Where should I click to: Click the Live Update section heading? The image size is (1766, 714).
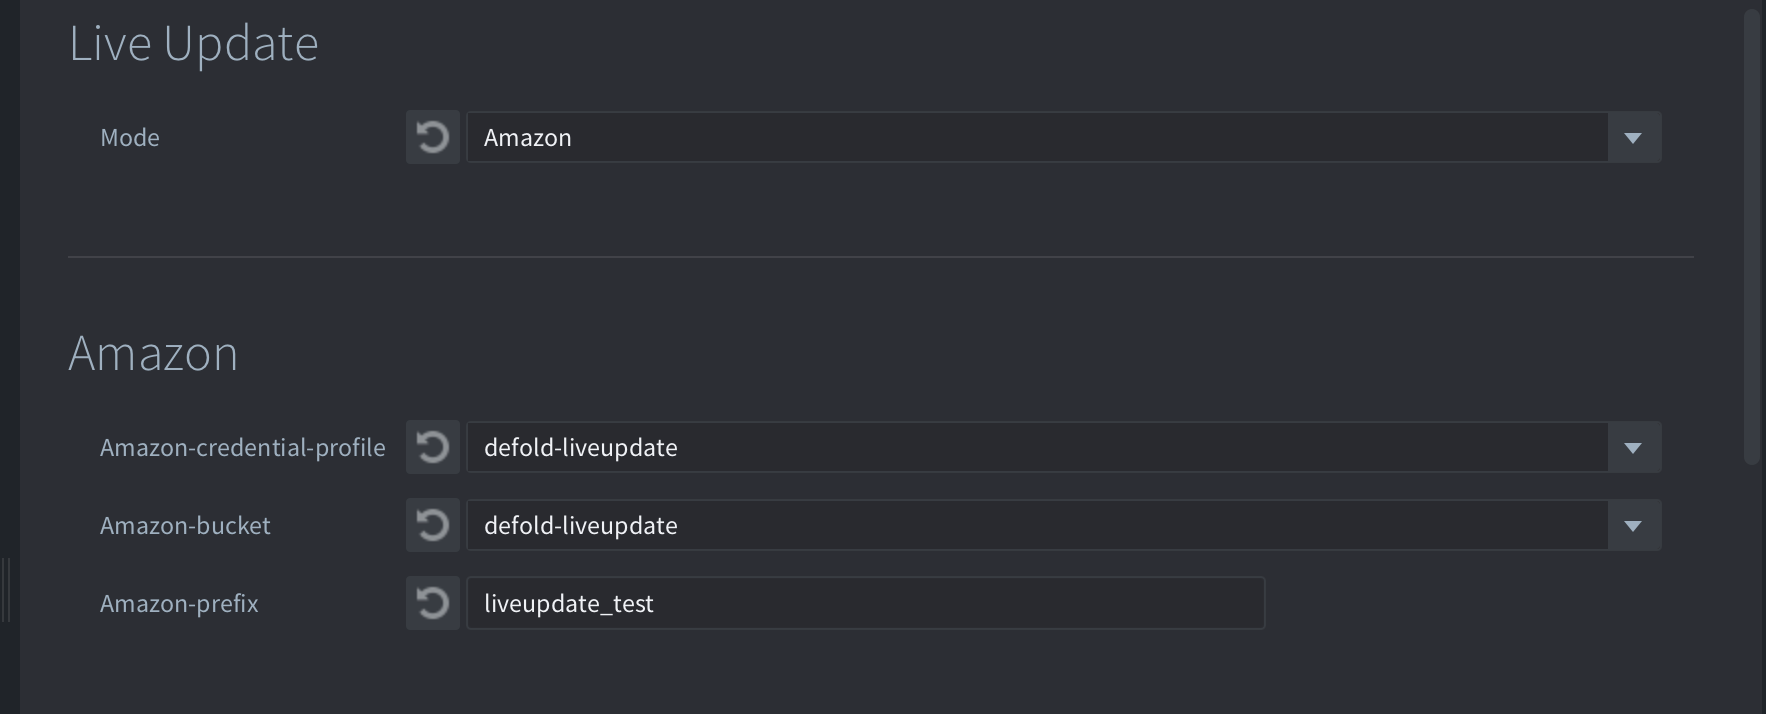(193, 44)
